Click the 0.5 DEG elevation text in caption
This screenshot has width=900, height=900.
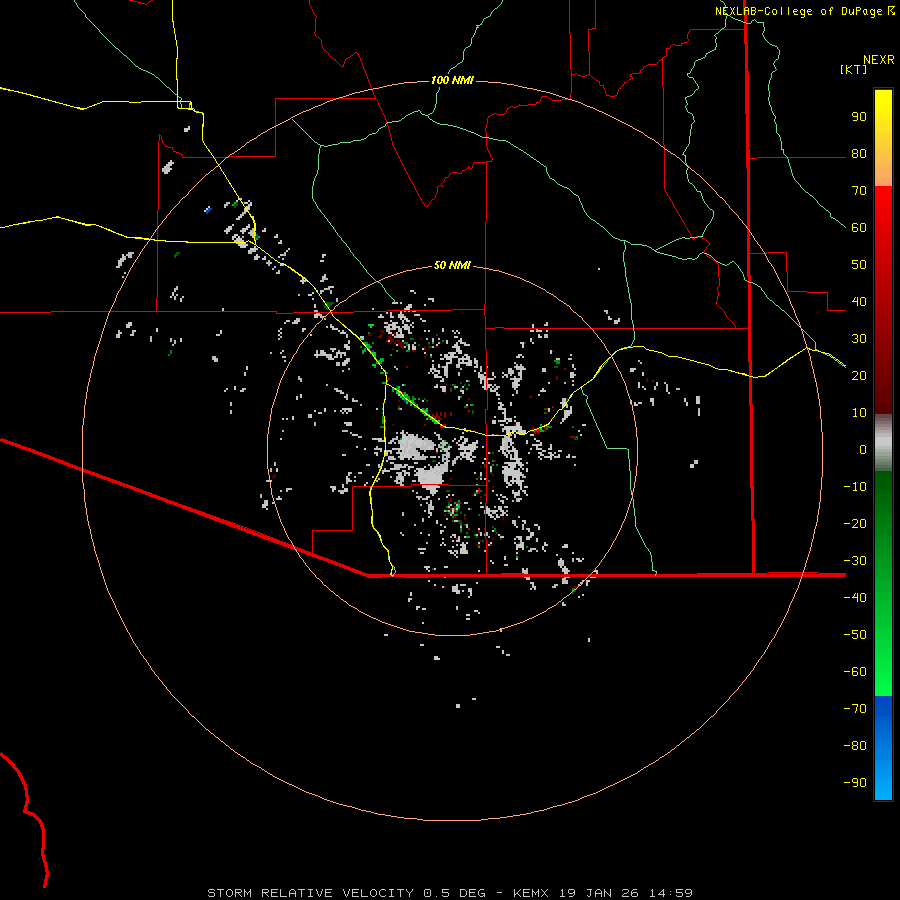[455, 893]
